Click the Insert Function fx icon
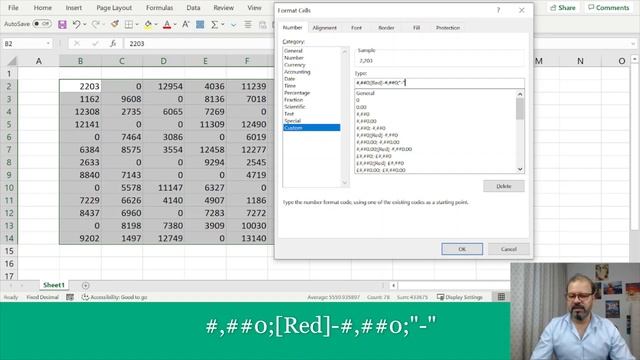This screenshot has width=640, height=360. coord(113,43)
